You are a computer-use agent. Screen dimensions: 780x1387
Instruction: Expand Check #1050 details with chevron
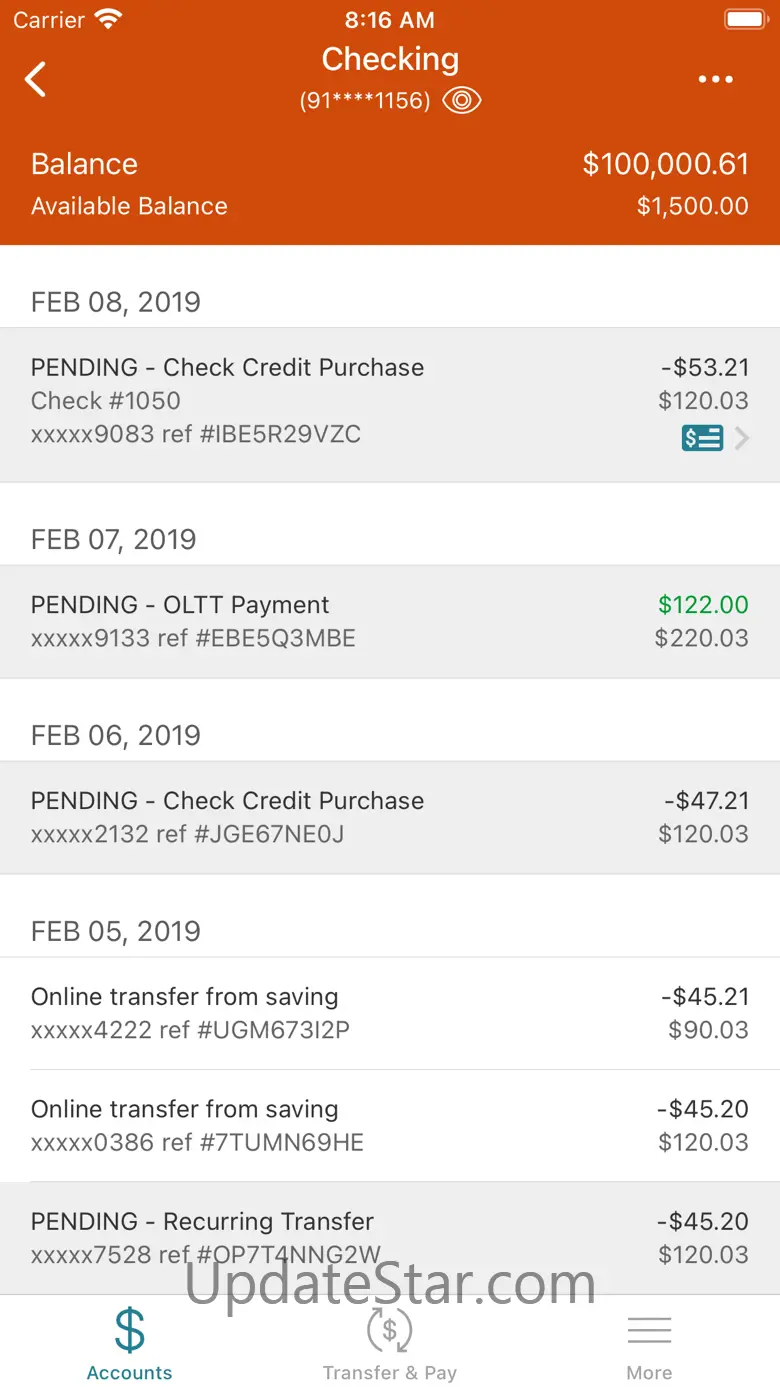coord(742,438)
